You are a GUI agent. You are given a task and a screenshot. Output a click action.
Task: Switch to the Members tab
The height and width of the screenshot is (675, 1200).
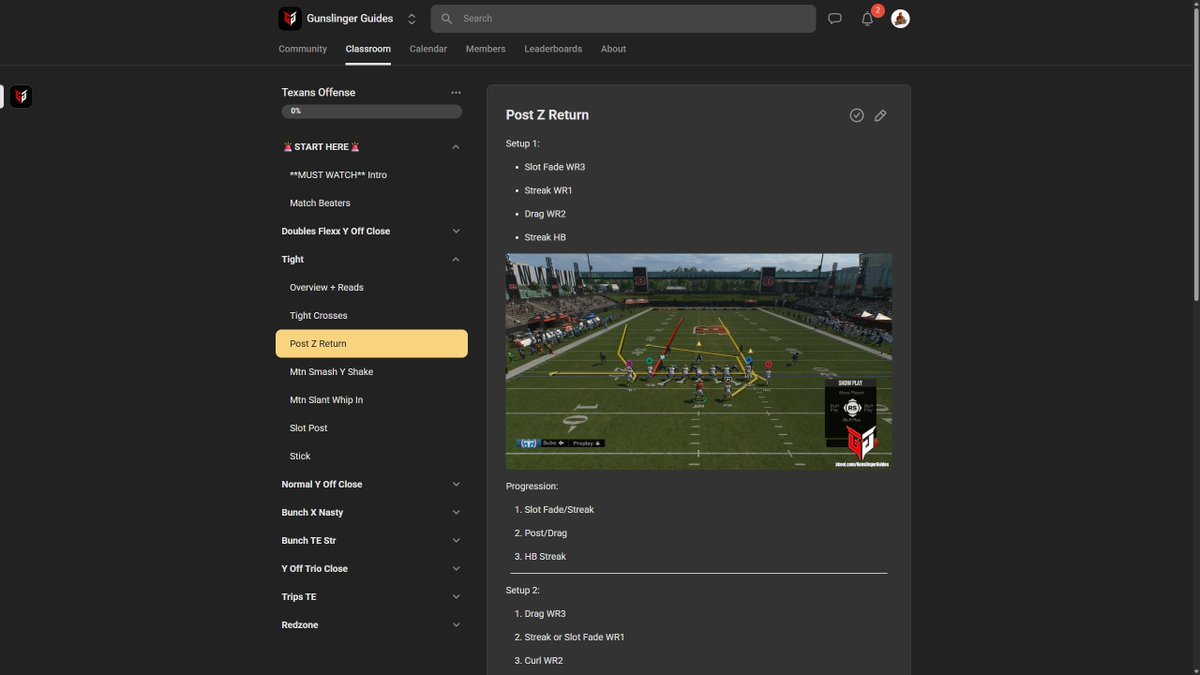[486, 49]
